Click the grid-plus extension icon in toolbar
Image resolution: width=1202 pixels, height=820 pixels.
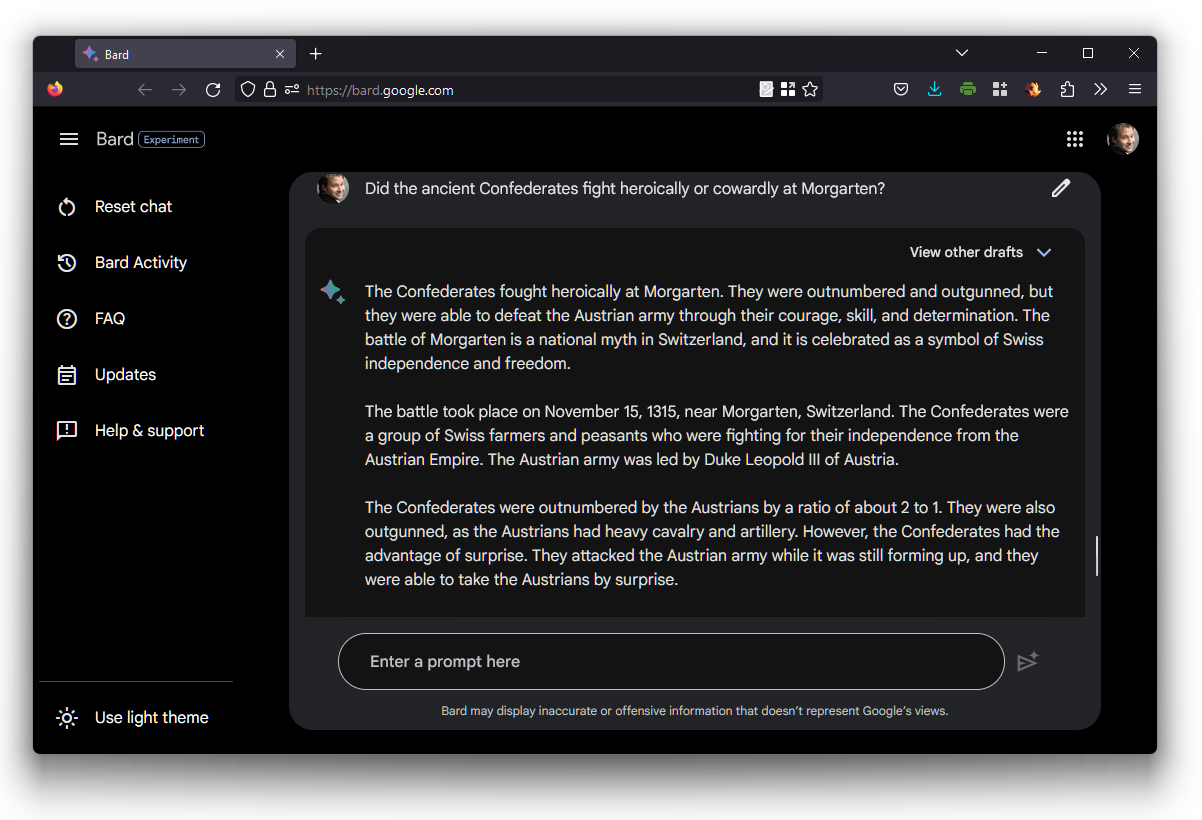(x=1000, y=90)
